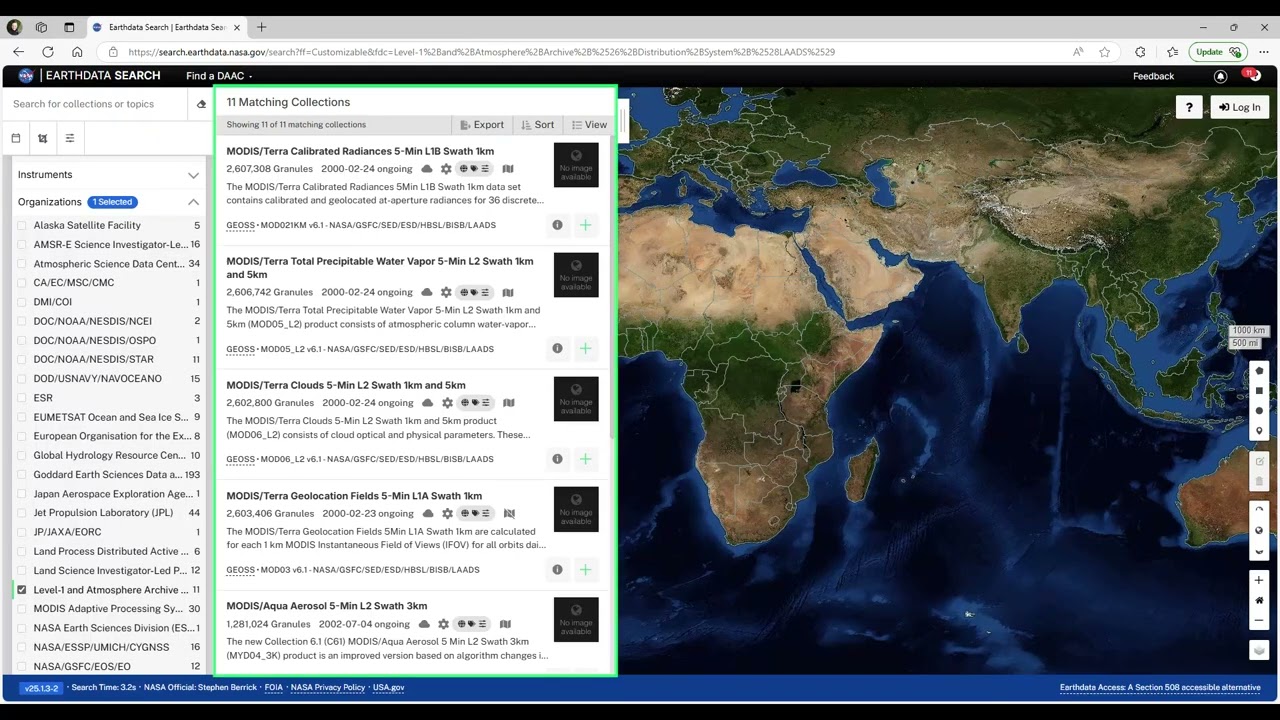This screenshot has width=1280, height=720.
Task: Open NASA Privacy Policy link
Action: (328, 688)
